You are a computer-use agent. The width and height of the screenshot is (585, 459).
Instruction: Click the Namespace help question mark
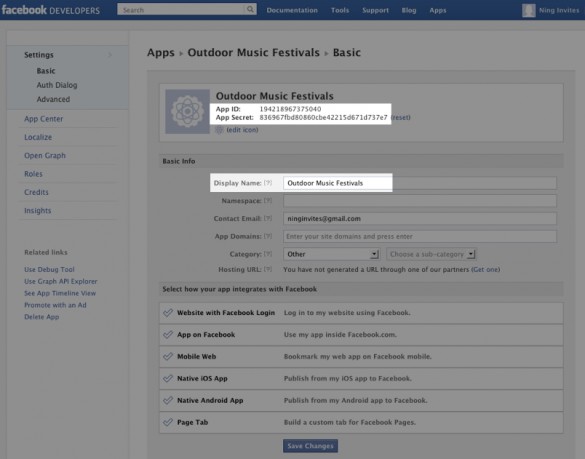[268, 201]
